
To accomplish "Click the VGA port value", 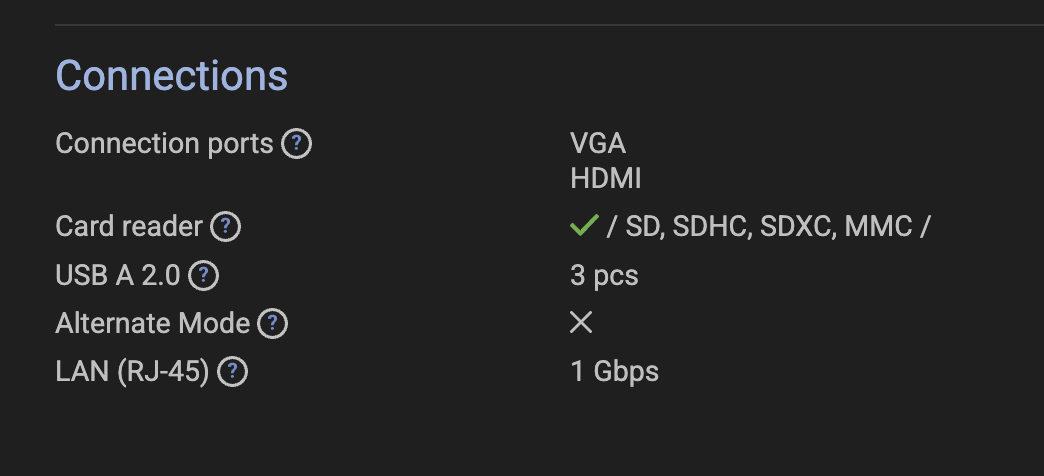I will 598,143.
